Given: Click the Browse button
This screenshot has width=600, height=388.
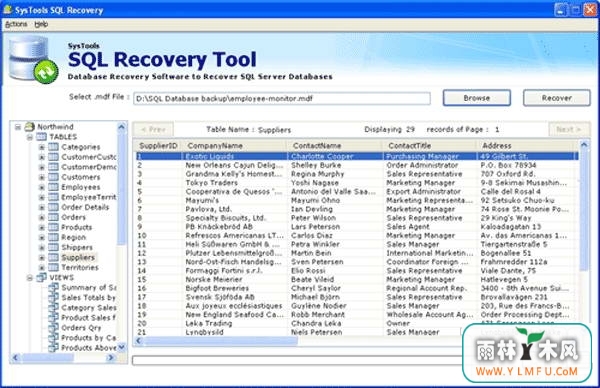Looking at the screenshot, I should [476, 98].
